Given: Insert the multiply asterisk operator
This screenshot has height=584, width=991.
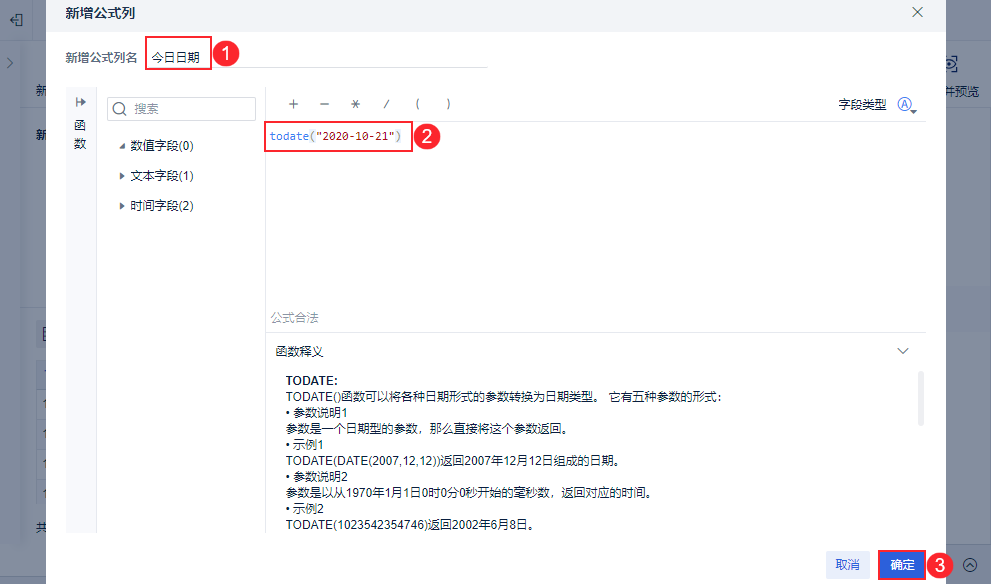Looking at the screenshot, I should pos(355,104).
